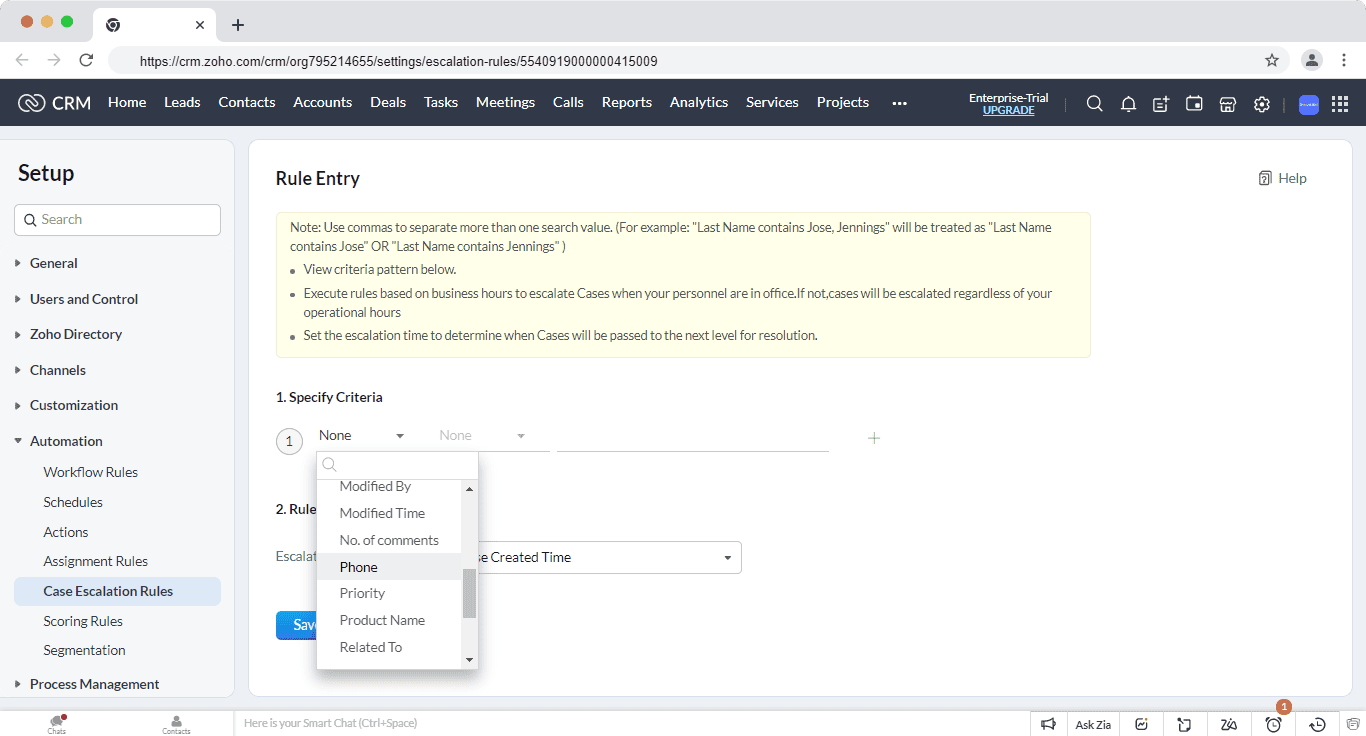Expand the Zoho Directory section

[76, 334]
